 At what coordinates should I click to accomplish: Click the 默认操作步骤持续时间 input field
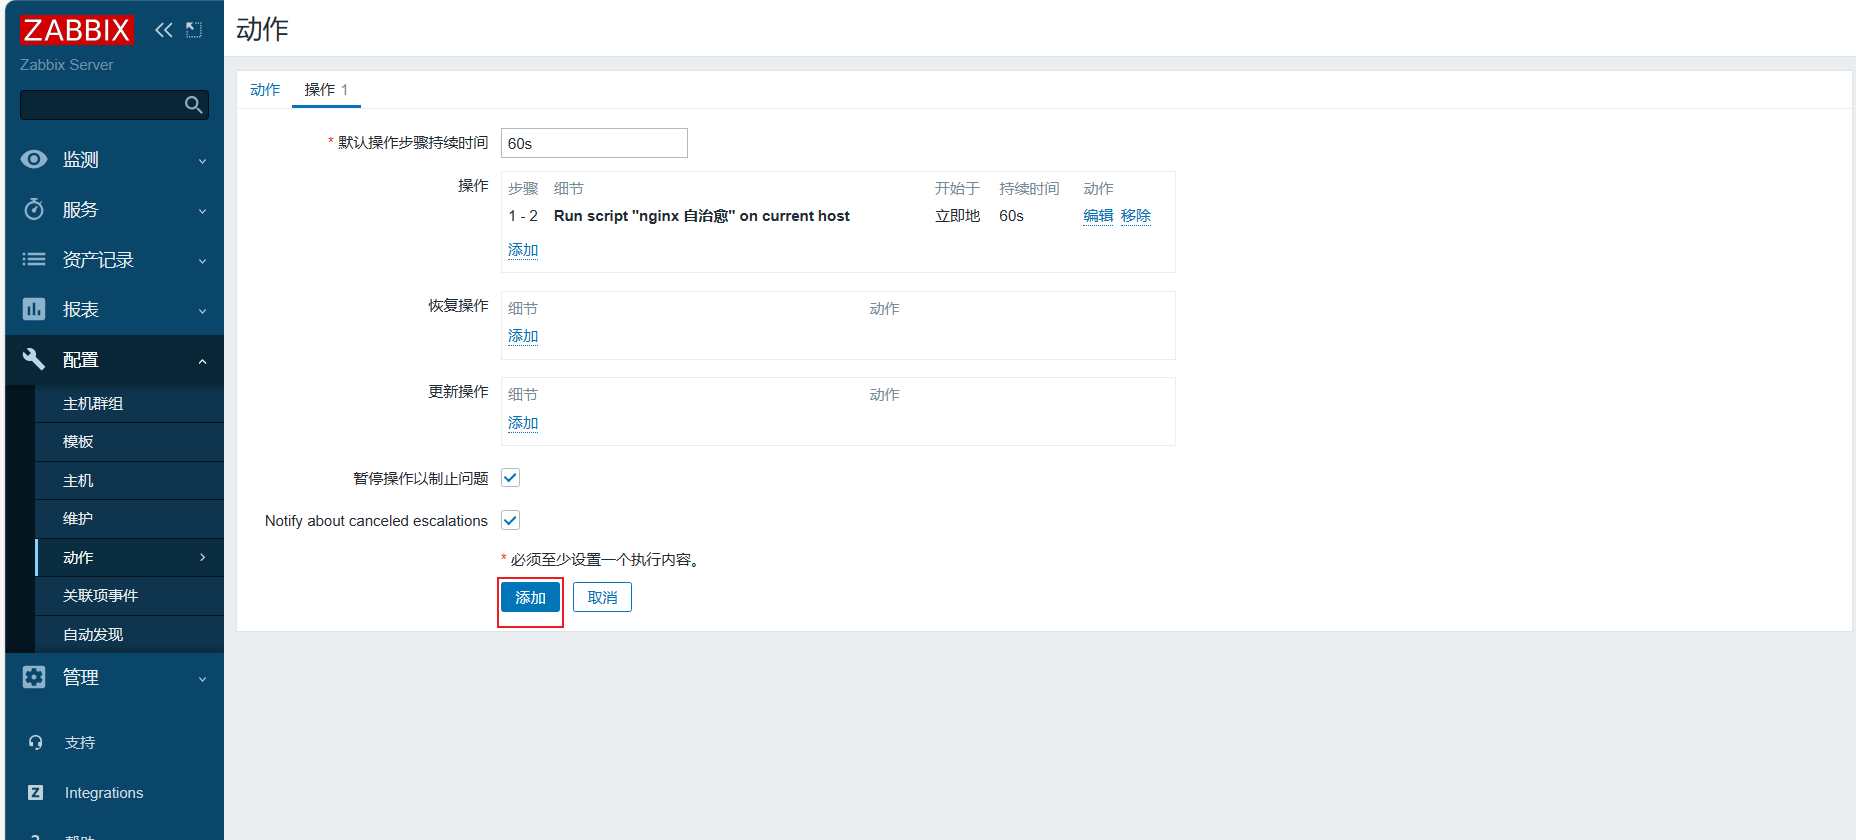tap(594, 143)
